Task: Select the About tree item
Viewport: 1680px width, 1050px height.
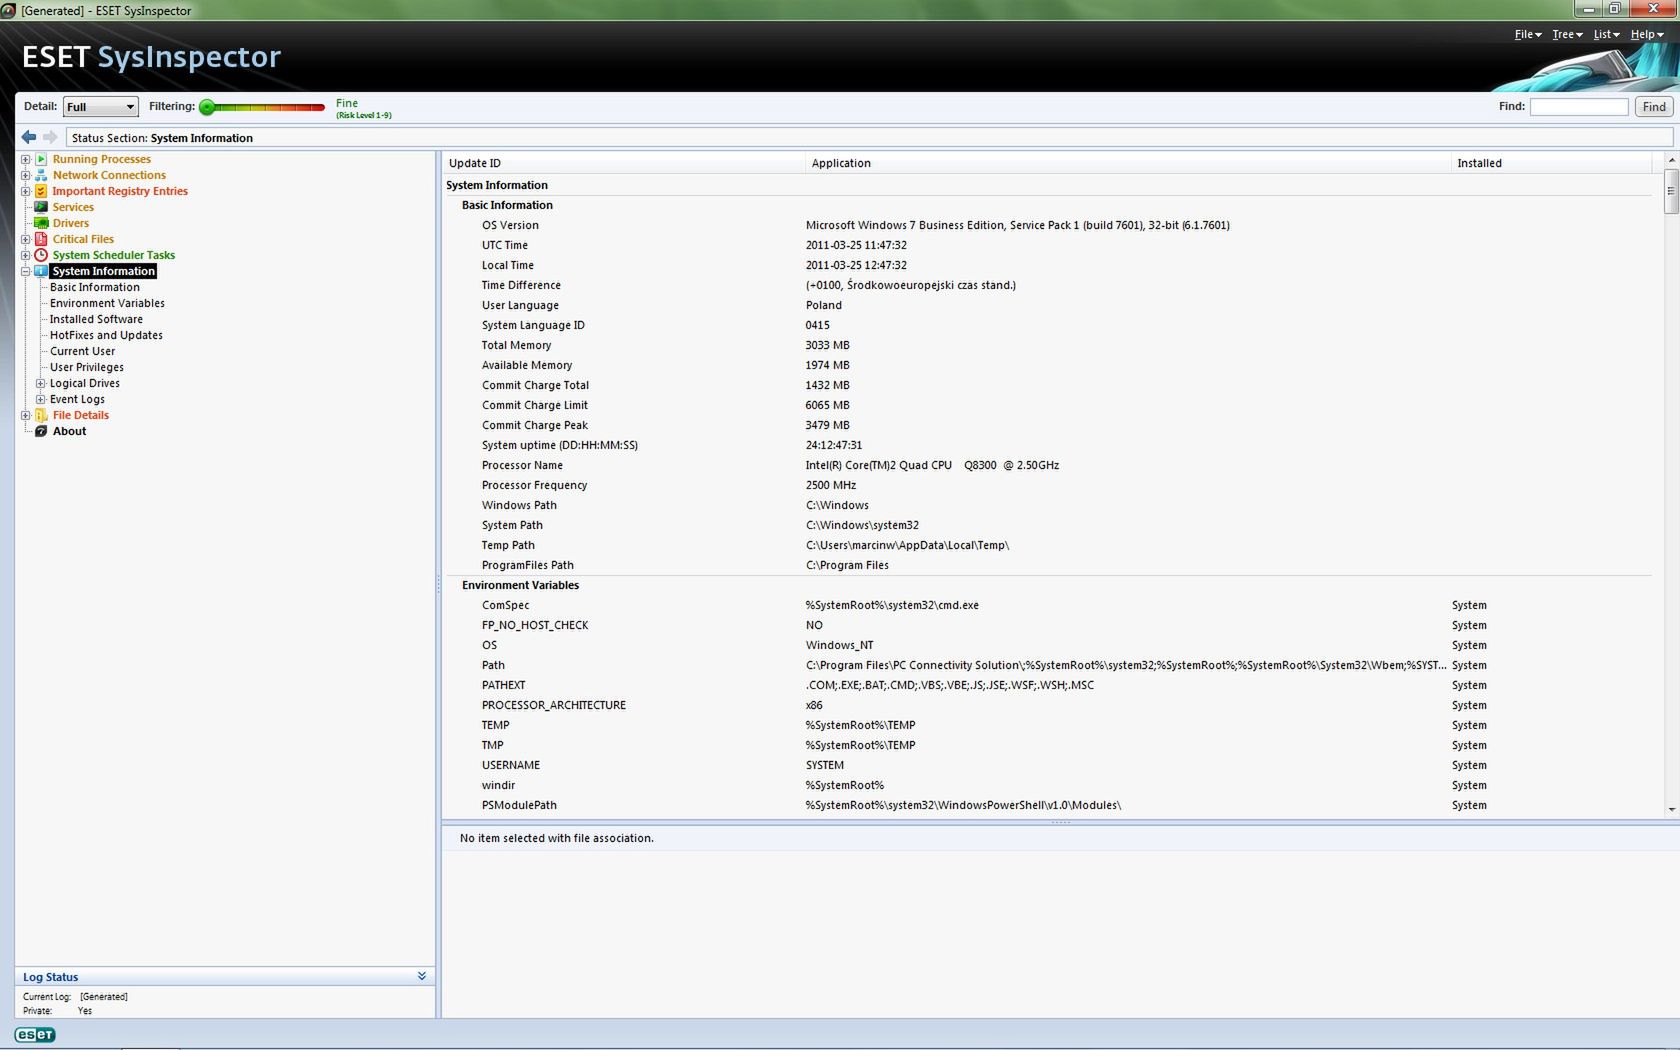Action: (x=69, y=431)
